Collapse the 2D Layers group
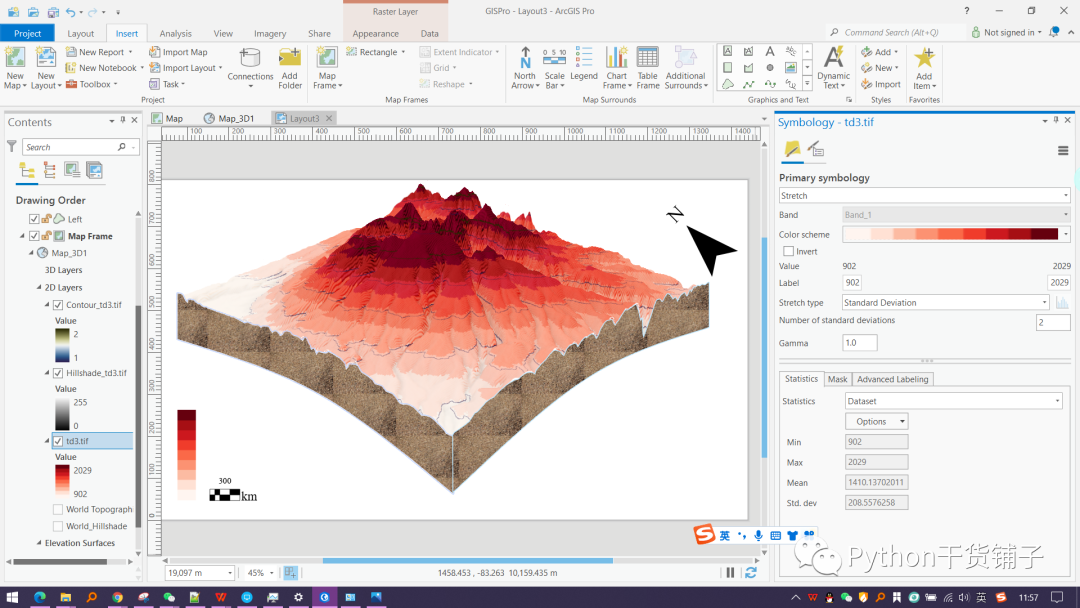 39,287
